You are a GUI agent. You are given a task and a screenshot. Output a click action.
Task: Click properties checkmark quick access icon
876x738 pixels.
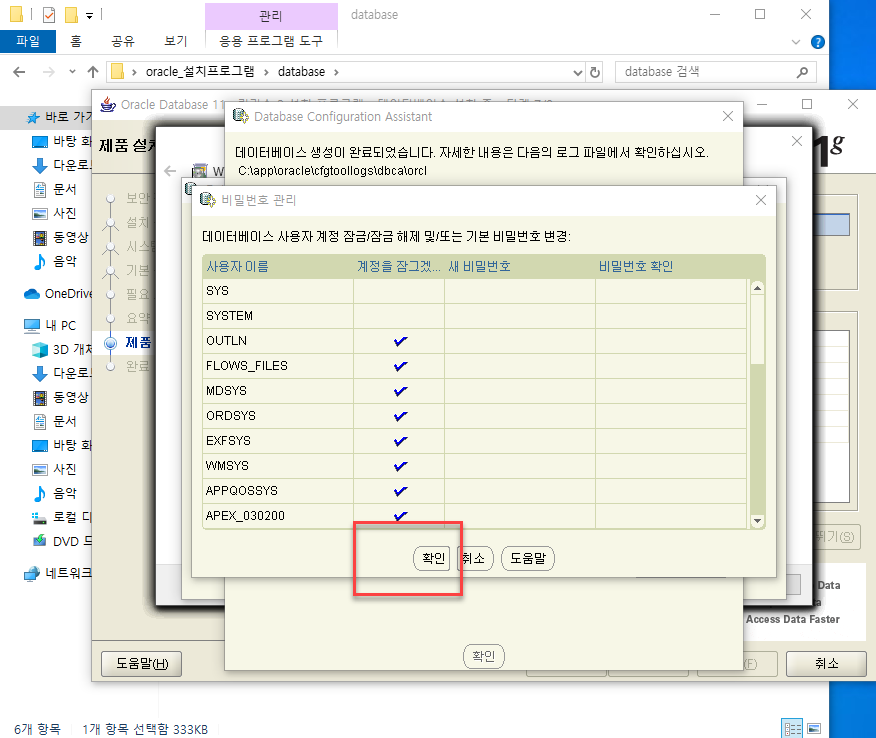point(49,15)
